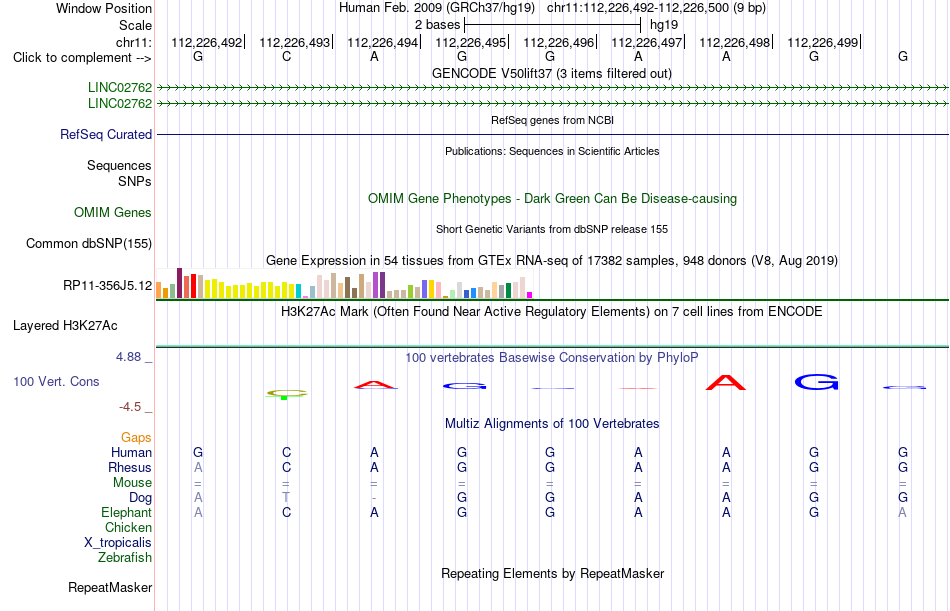Click the 'hg19' label next to scale bar
This screenshot has height=611, width=950.
click(x=663, y=25)
